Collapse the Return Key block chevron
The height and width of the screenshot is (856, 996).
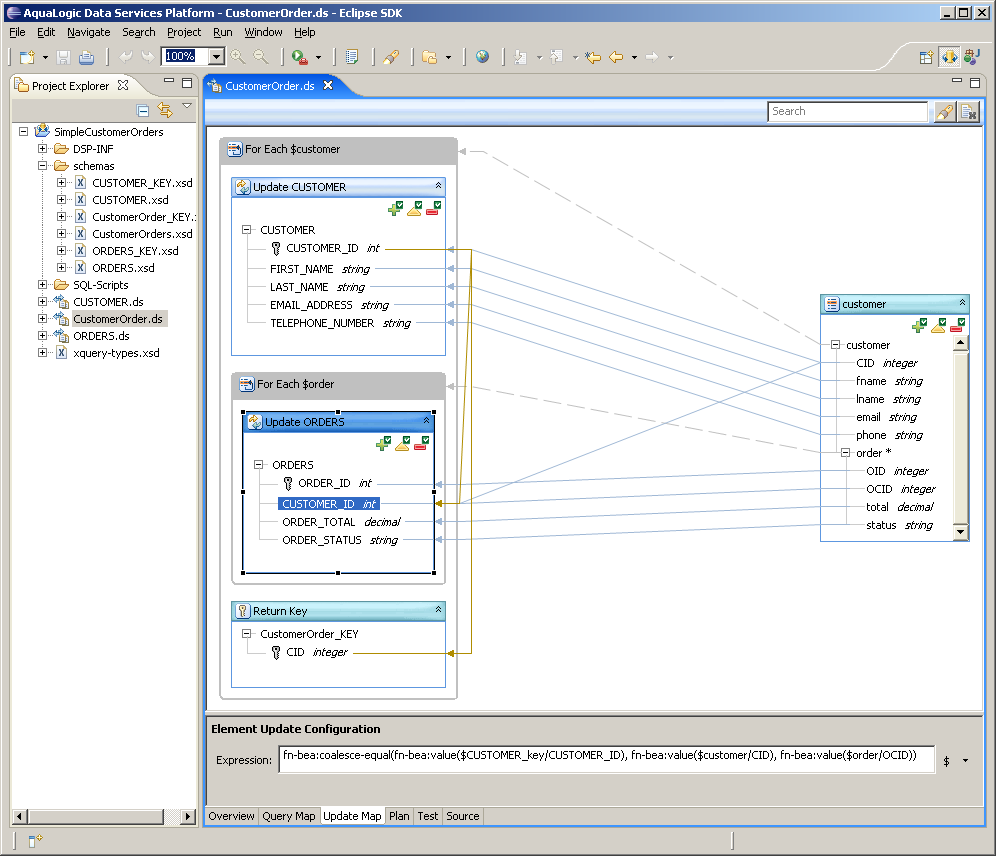(438, 609)
